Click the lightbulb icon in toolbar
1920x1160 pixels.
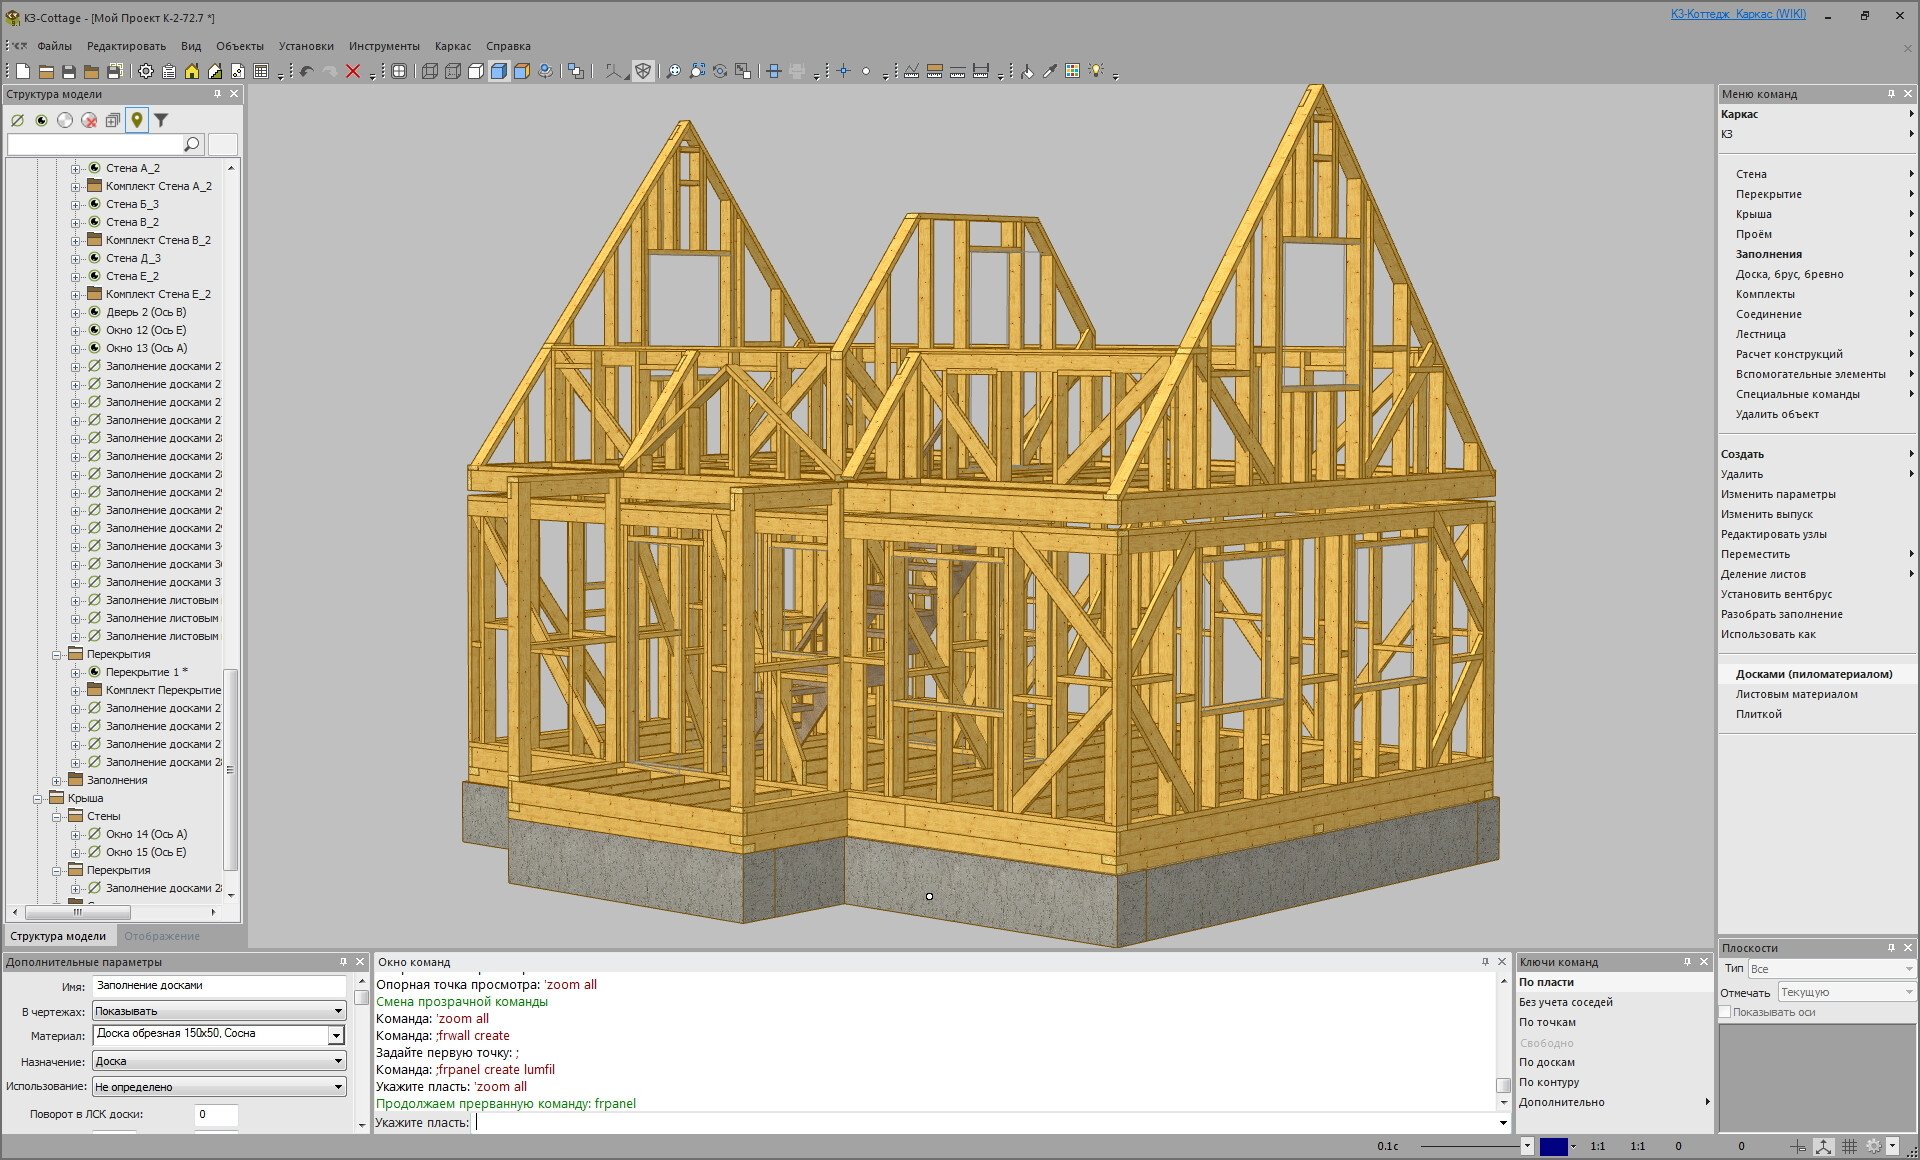[x=1096, y=71]
